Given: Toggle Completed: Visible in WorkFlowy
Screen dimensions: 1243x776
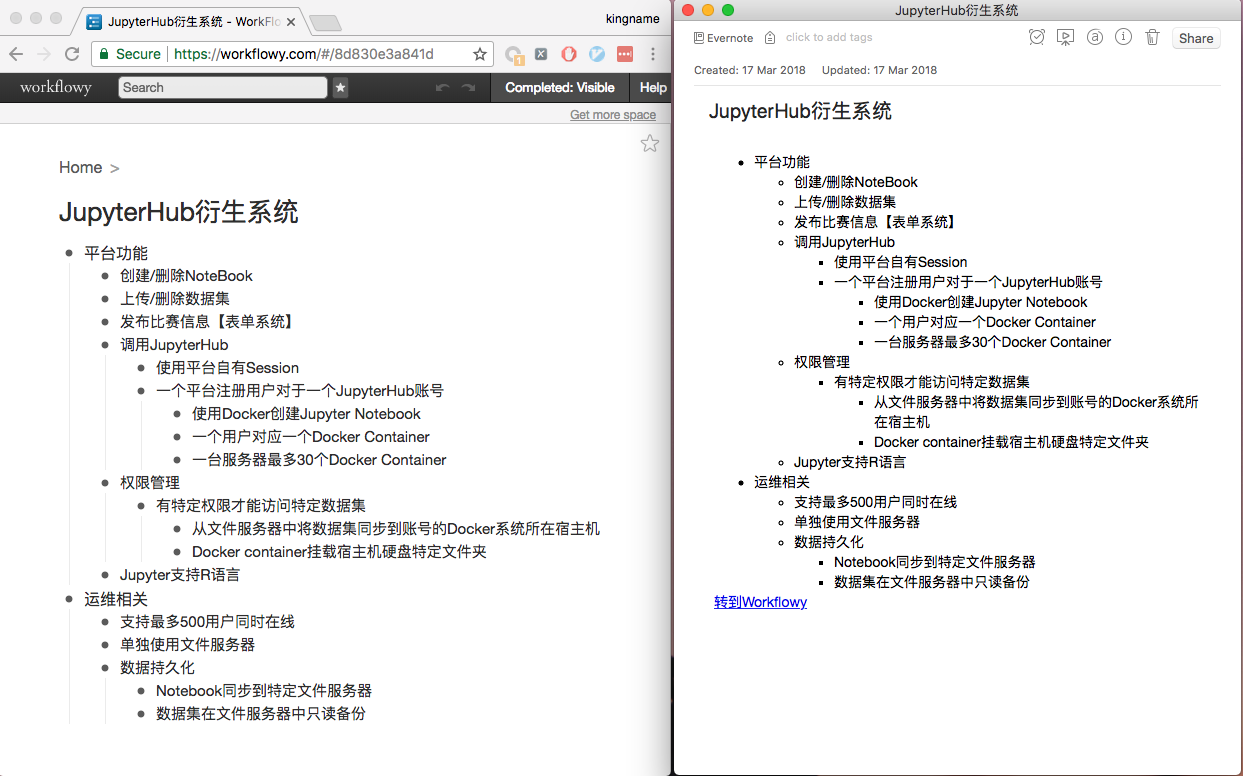Looking at the screenshot, I should (560, 88).
